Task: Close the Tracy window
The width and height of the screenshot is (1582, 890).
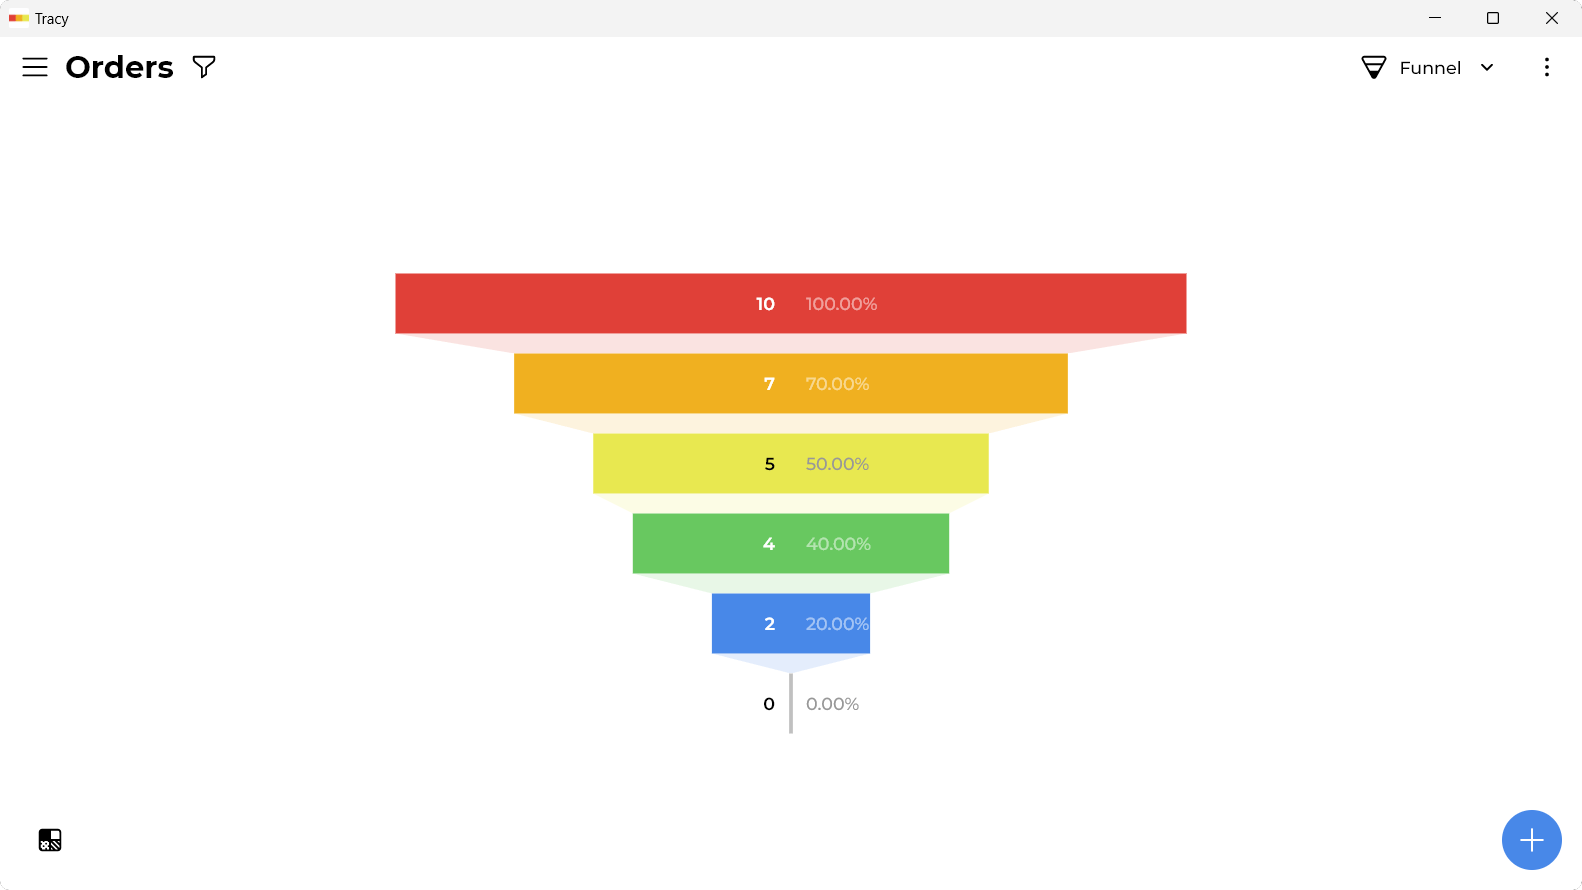Action: (x=1552, y=18)
